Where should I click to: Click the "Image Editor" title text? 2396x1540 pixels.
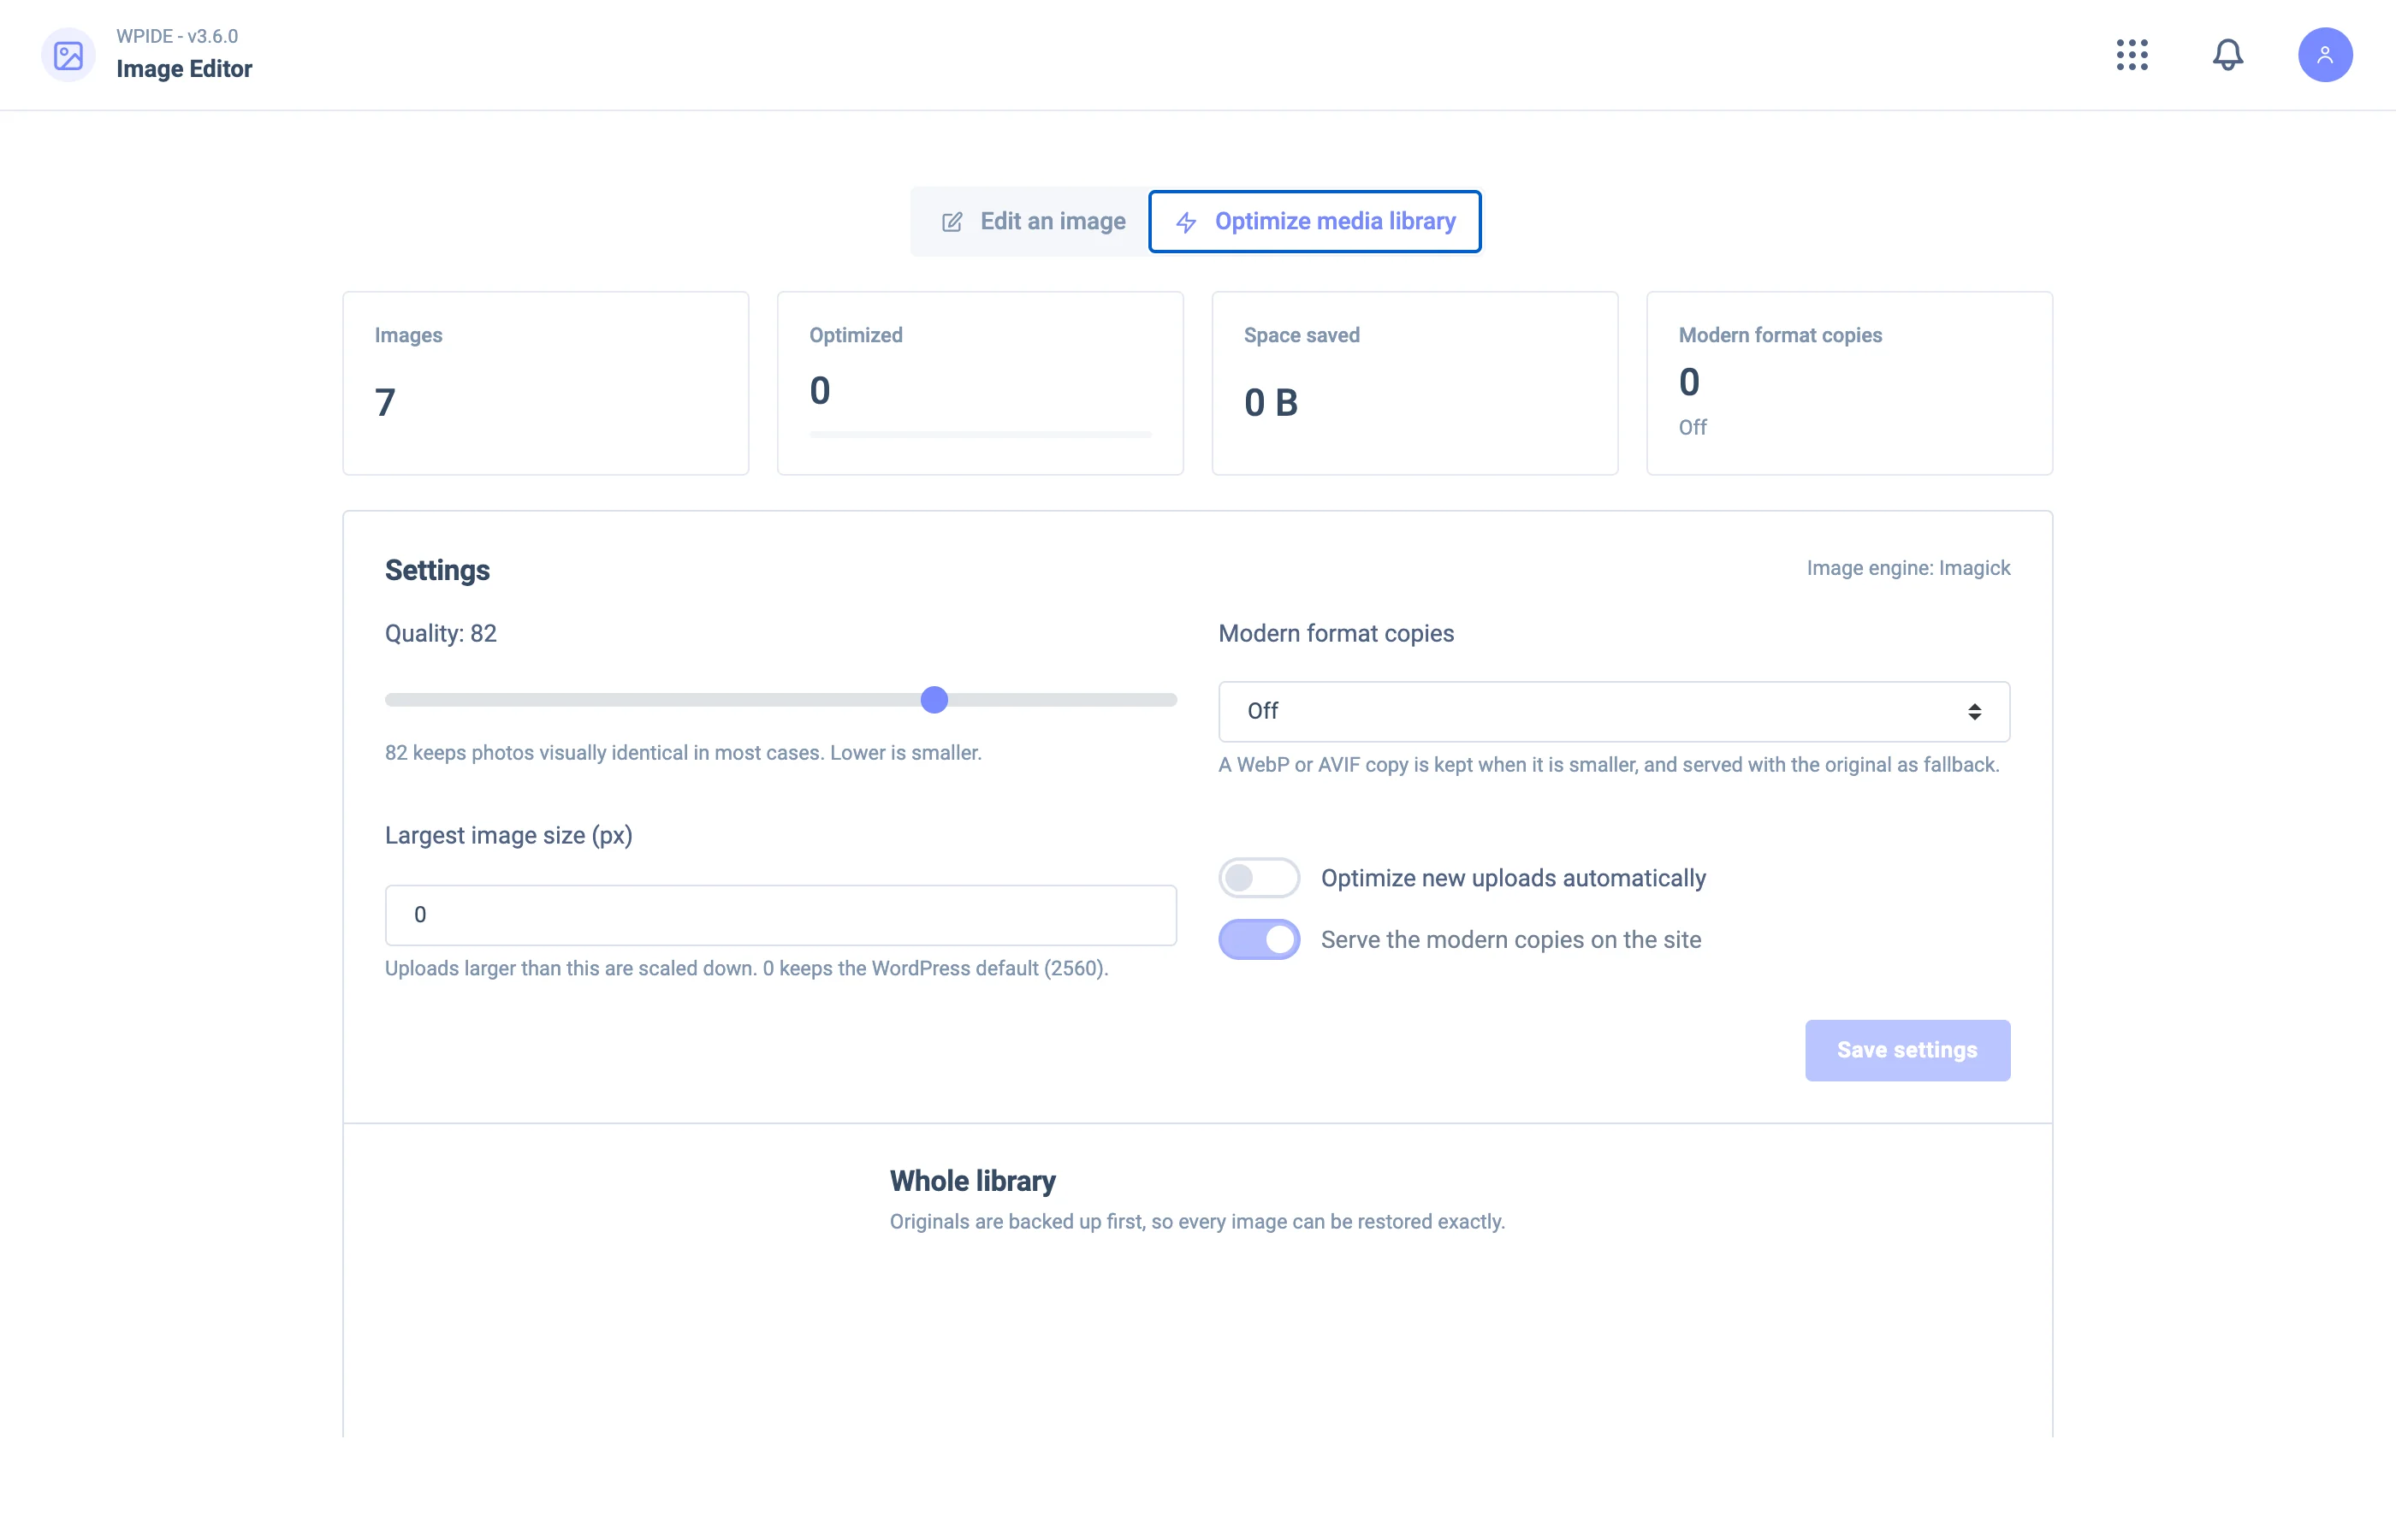pyautogui.click(x=184, y=69)
